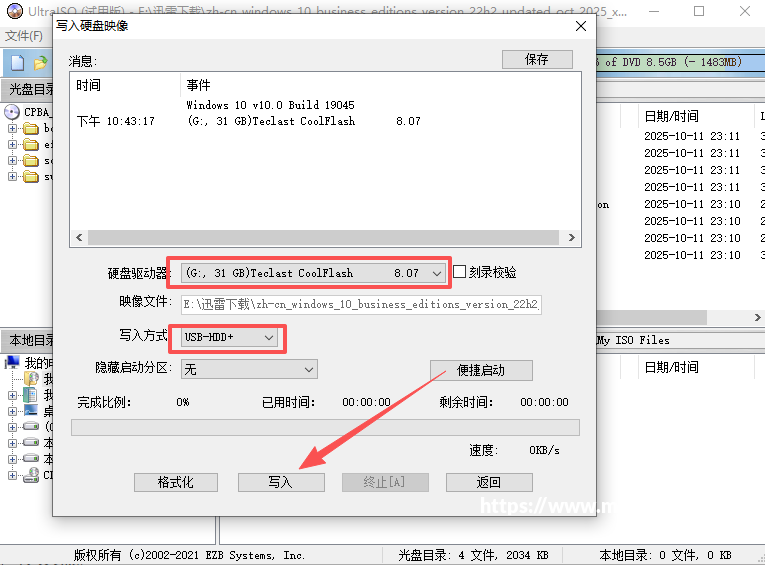Expand the My Documents node in local tree
Screen dimensions: 765x565
tap(12, 395)
